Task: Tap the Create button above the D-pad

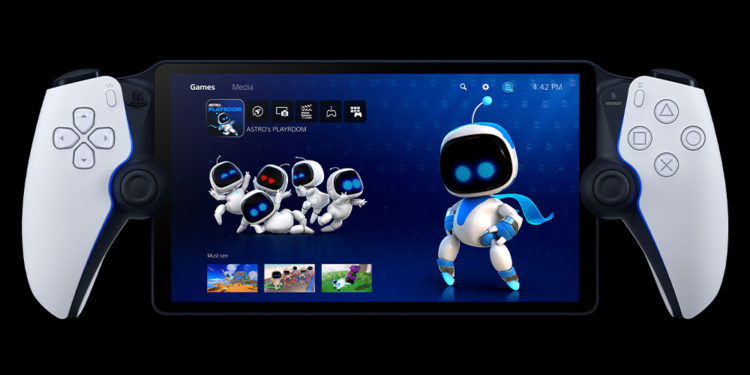Action: click(111, 98)
